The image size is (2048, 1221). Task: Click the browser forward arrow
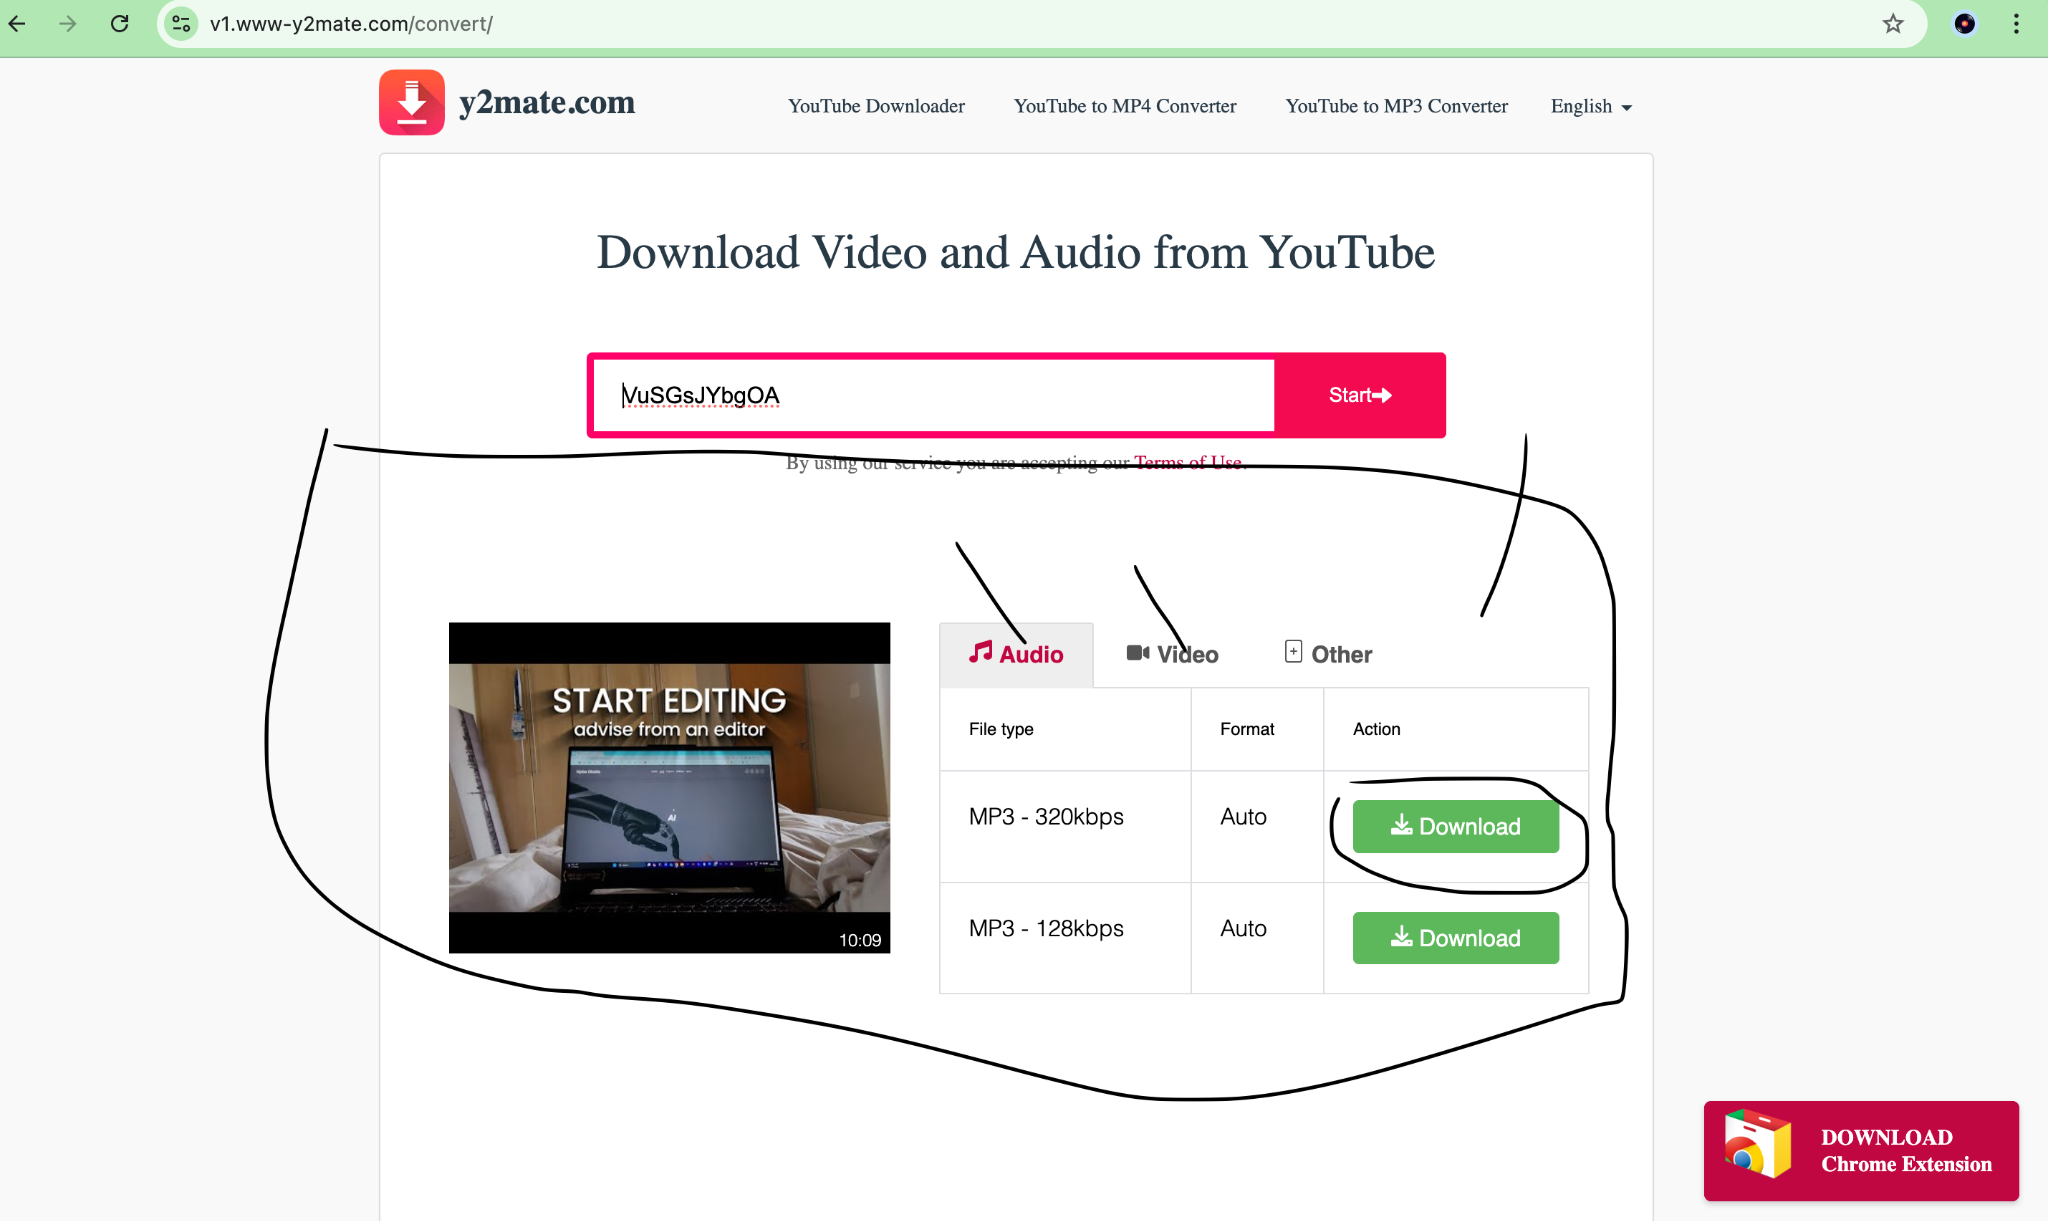pyautogui.click(x=68, y=24)
